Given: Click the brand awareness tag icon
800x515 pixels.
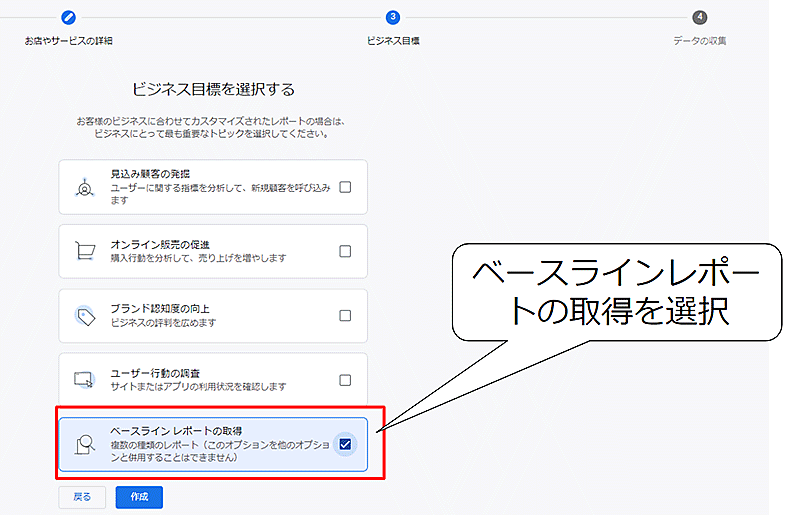Looking at the screenshot, I should [x=85, y=316].
